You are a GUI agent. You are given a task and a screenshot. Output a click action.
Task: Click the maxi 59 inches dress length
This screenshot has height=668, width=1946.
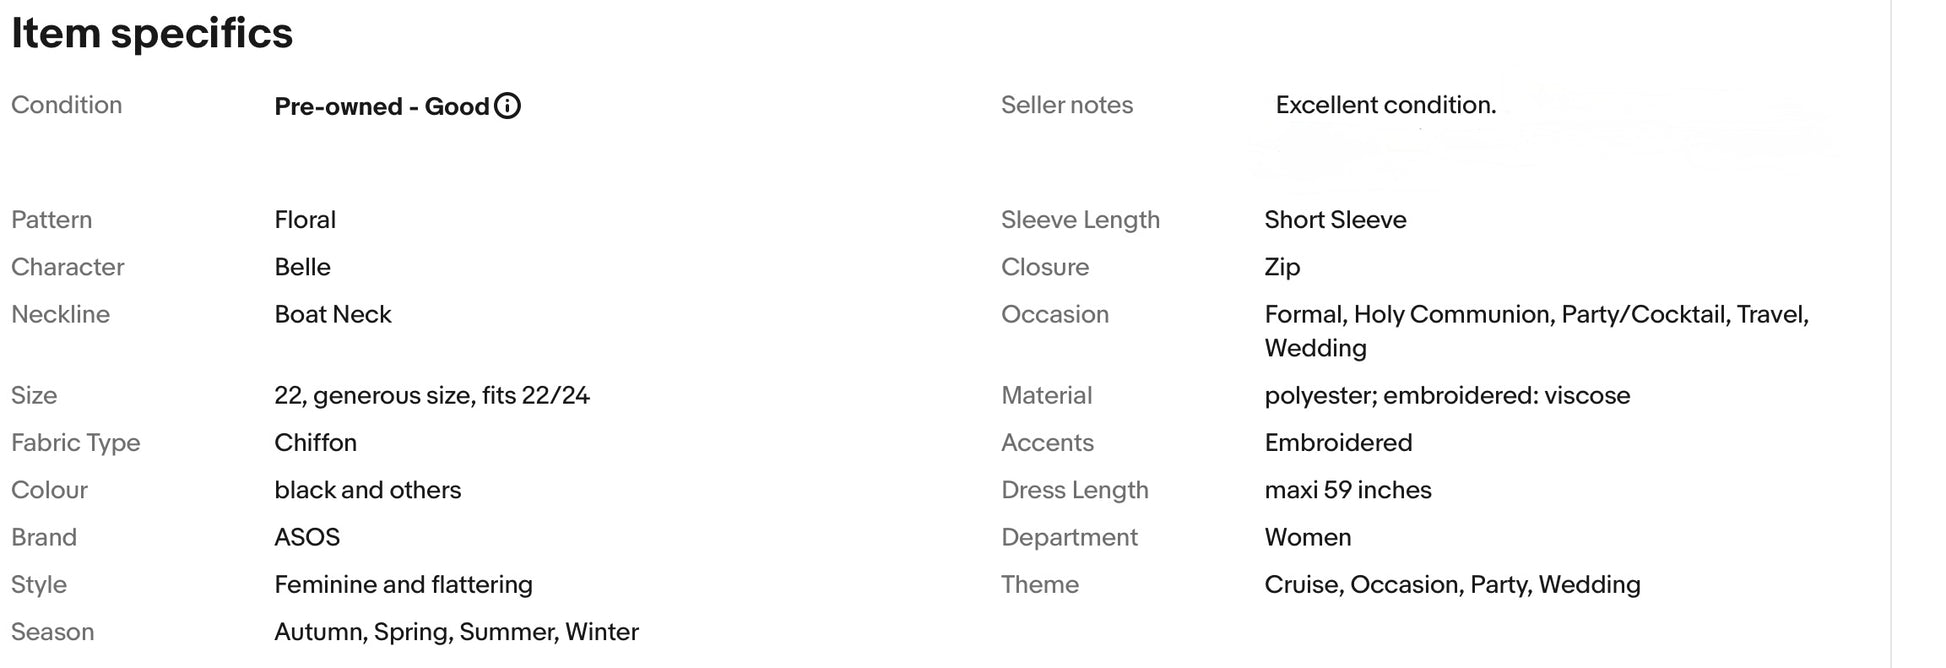[x=1347, y=490]
